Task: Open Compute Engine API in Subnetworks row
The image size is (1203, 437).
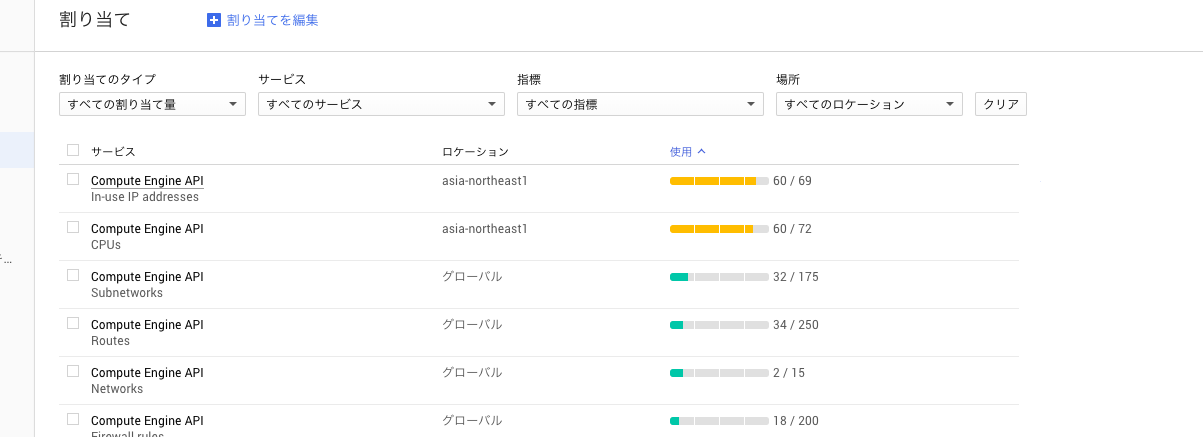Action: click(x=147, y=277)
